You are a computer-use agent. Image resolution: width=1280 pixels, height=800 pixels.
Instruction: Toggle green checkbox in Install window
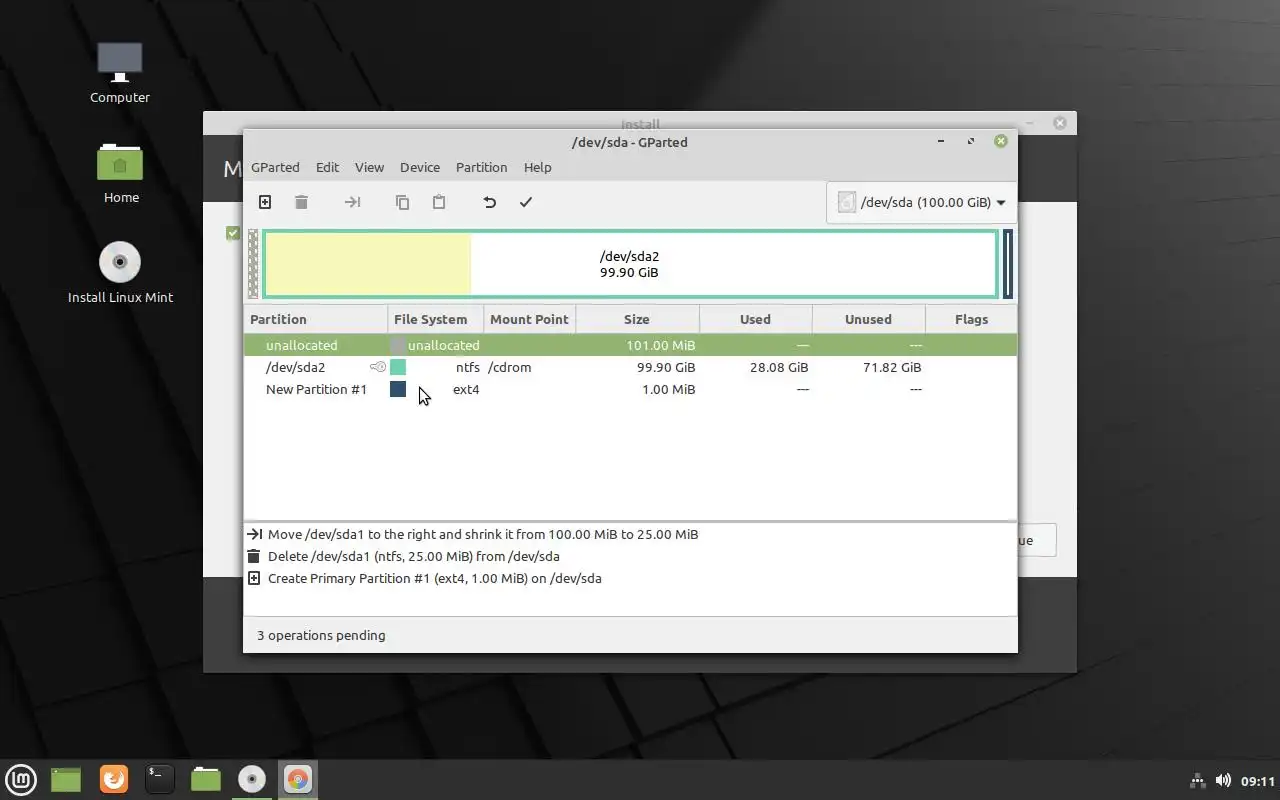coord(233,233)
